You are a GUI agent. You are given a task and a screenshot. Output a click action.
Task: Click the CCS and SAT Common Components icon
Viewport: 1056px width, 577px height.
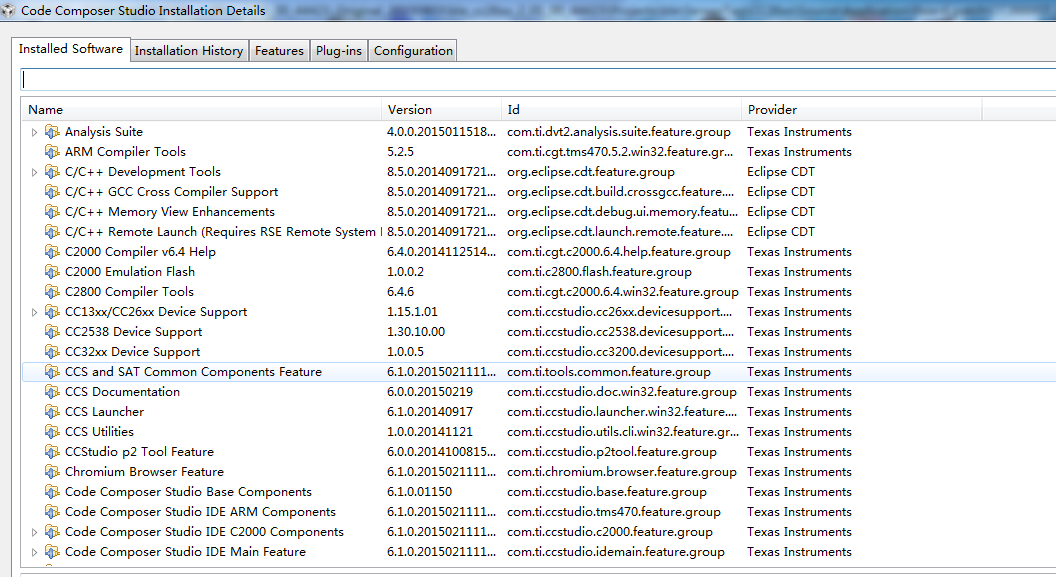(53, 372)
